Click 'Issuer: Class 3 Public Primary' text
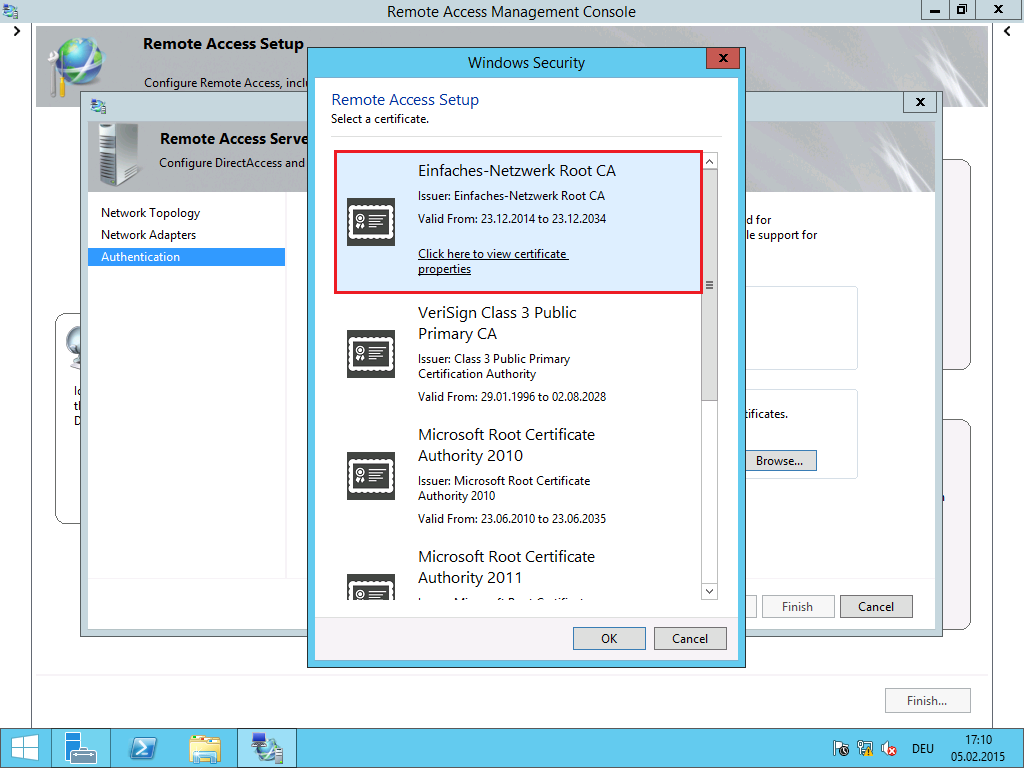The width and height of the screenshot is (1024, 768). click(x=494, y=359)
